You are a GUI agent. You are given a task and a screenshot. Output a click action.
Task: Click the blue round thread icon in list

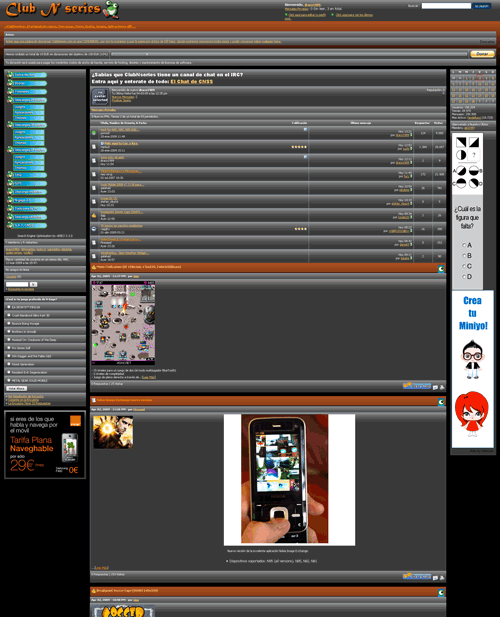coord(94,229)
